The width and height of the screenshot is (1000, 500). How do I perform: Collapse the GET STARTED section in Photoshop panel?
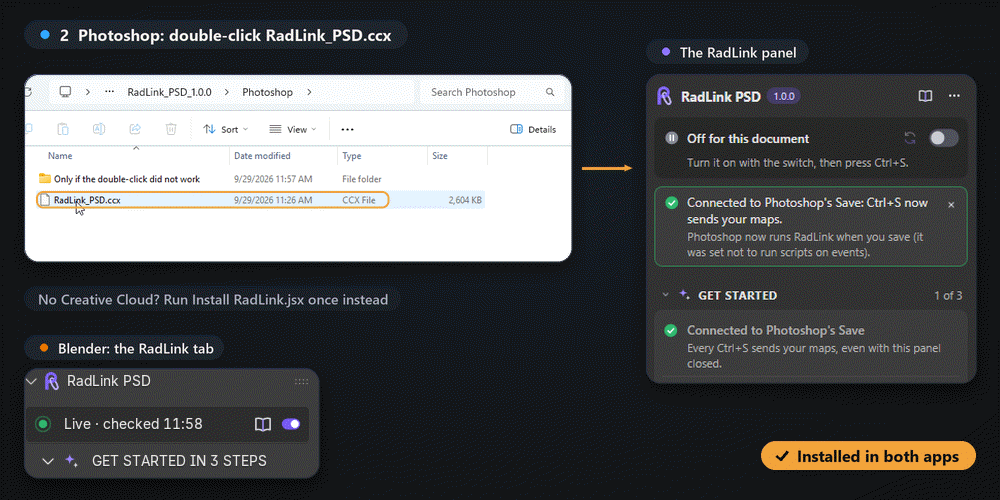pyautogui.click(x=665, y=295)
